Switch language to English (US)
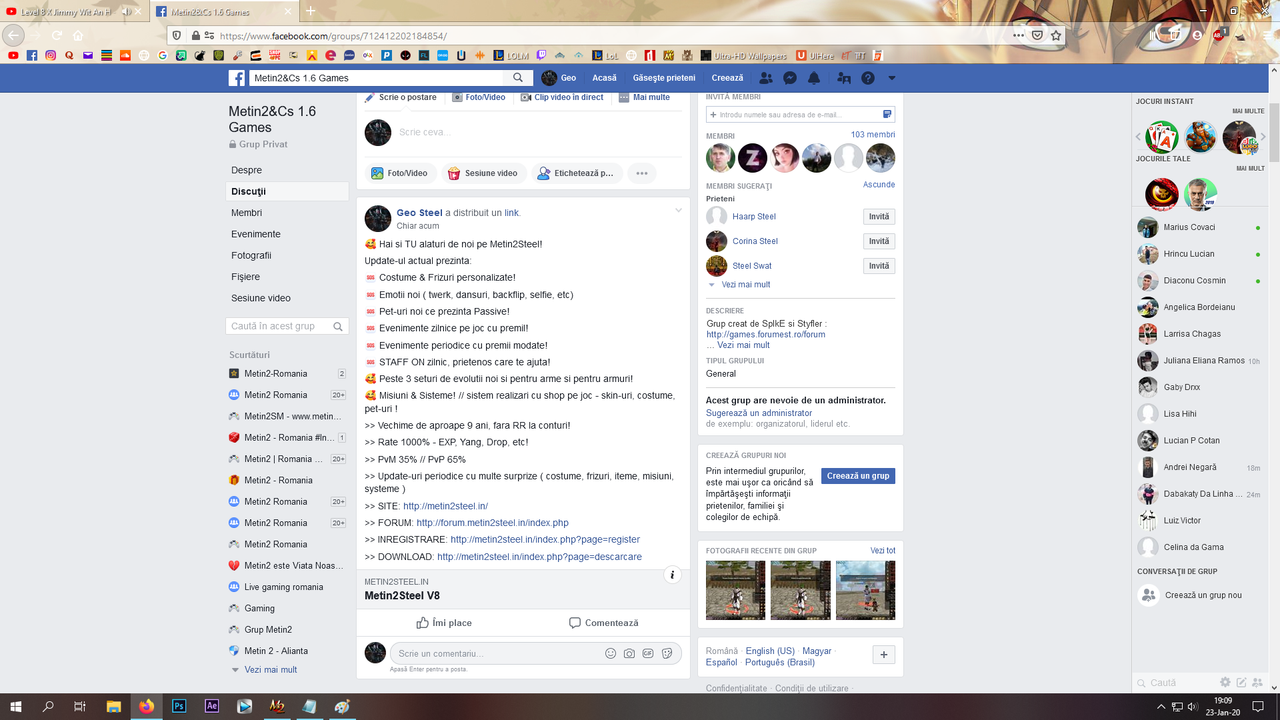The image size is (1280, 720). (x=770, y=651)
